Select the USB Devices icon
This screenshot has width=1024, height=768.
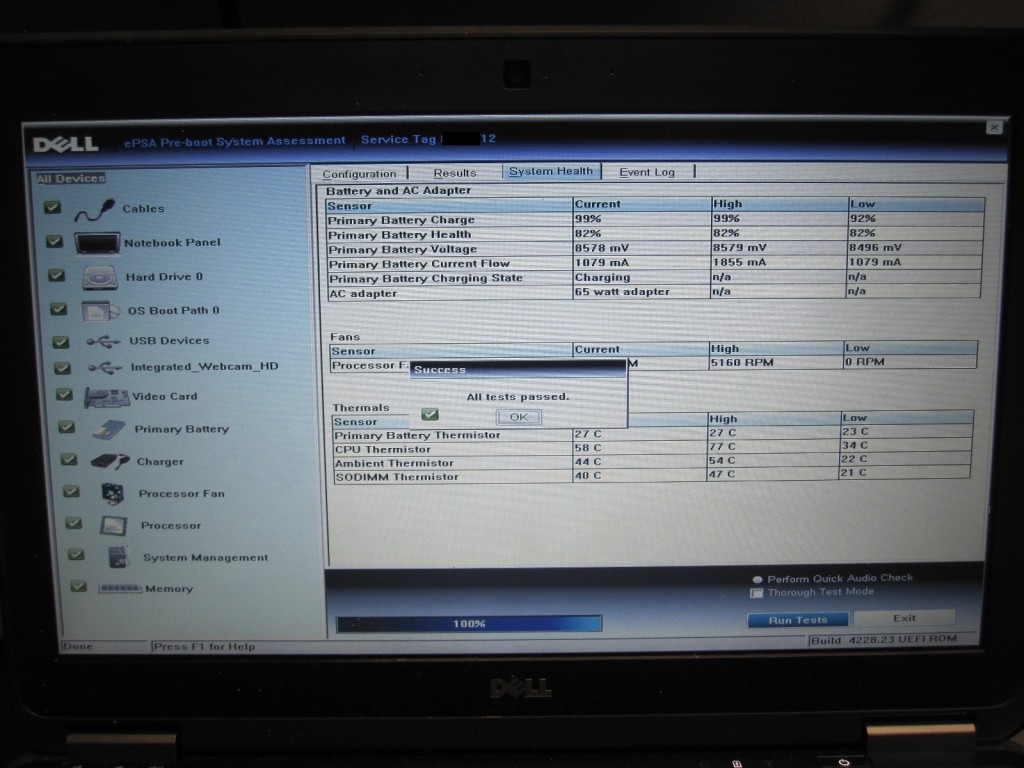(103, 342)
